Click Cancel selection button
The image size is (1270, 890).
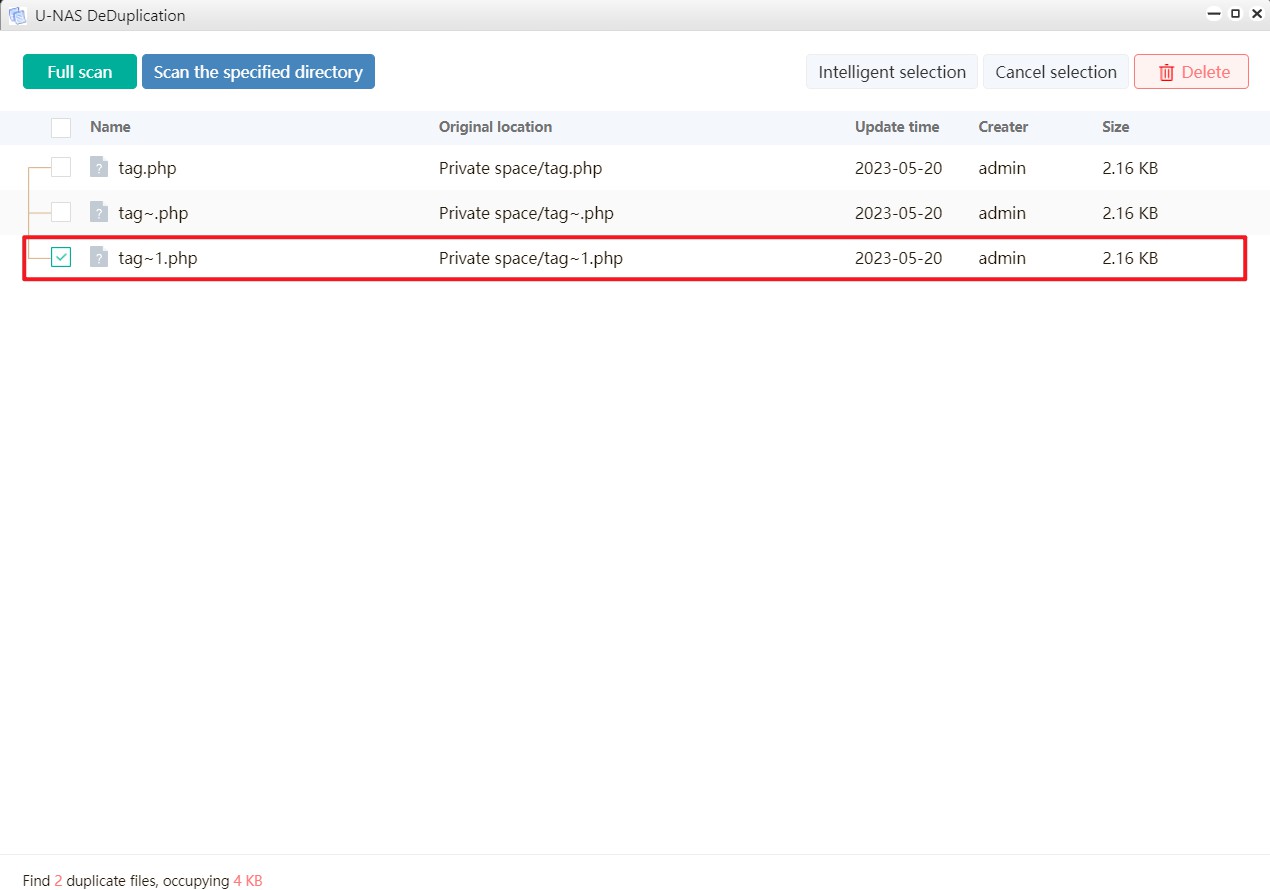coord(1055,72)
